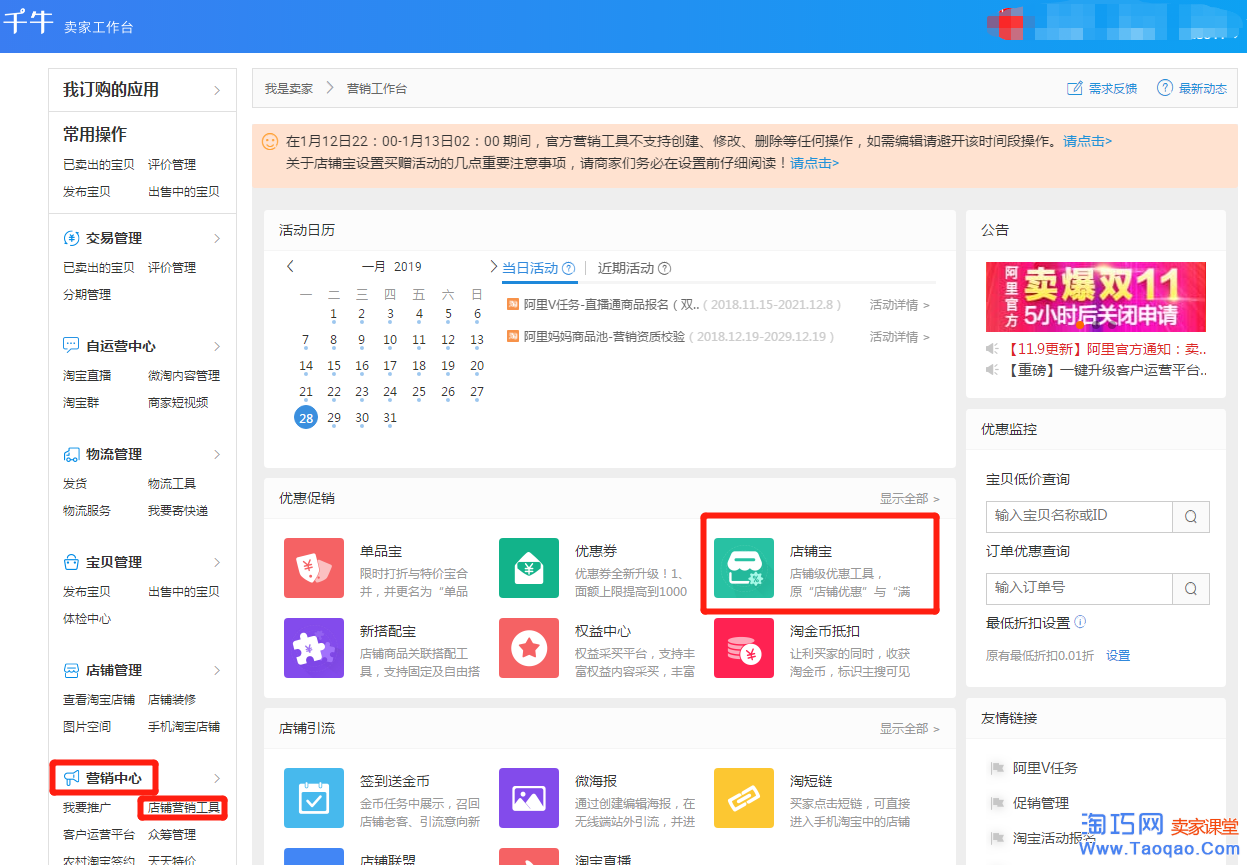Image resolution: width=1247 pixels, height=865 pixels.
Task: Open 【11.9更新】阿里官方通知 announcement
Action: click(x=1107, y=349)
